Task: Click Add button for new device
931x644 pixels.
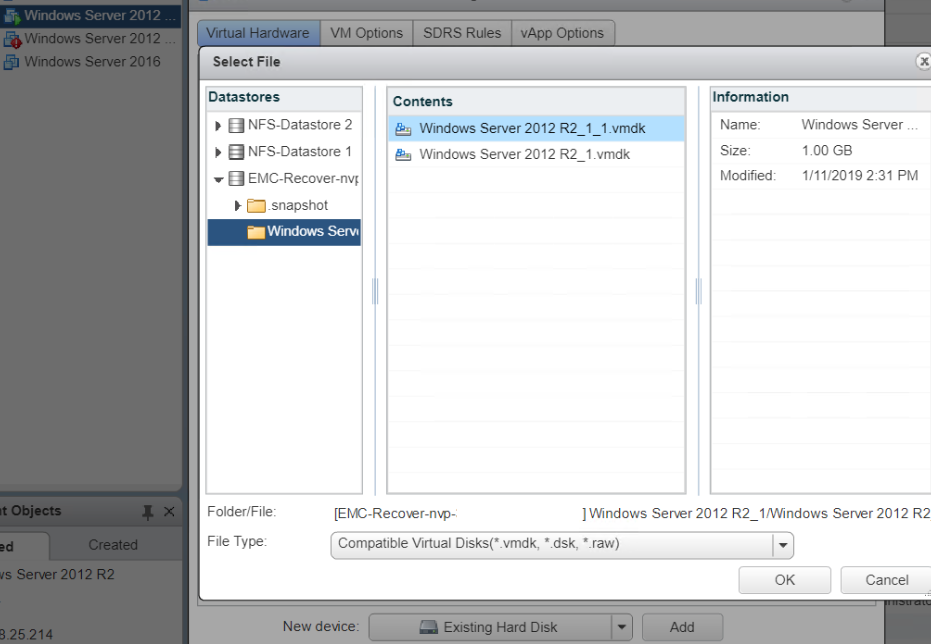Action: coord(682,627)
